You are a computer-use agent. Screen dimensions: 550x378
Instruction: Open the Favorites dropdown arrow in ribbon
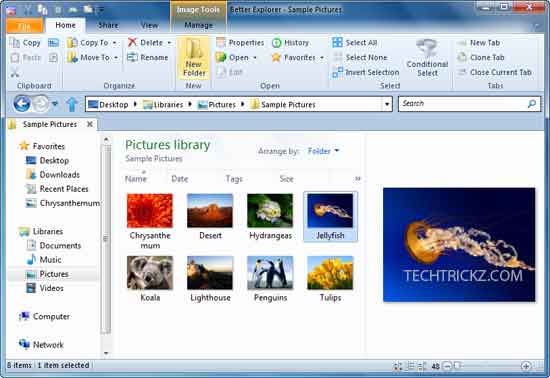coord(322,58)
